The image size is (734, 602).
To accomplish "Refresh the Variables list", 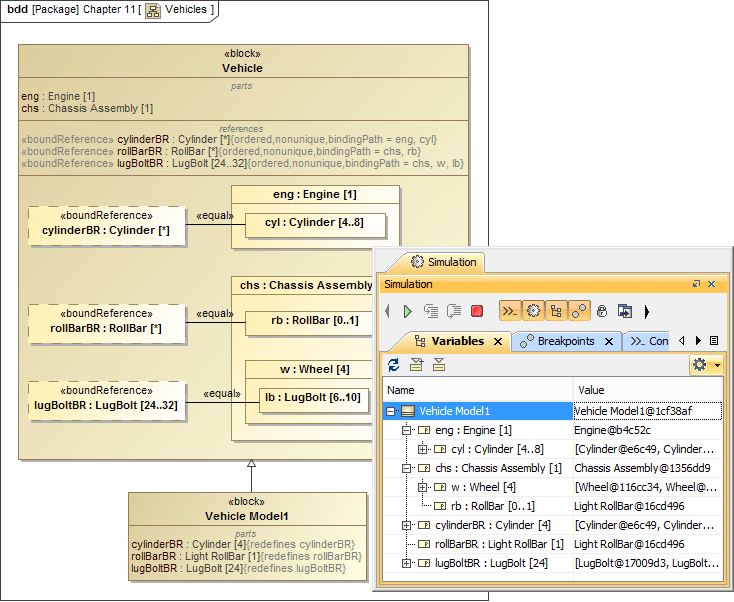I will click(x=394, y=365).
